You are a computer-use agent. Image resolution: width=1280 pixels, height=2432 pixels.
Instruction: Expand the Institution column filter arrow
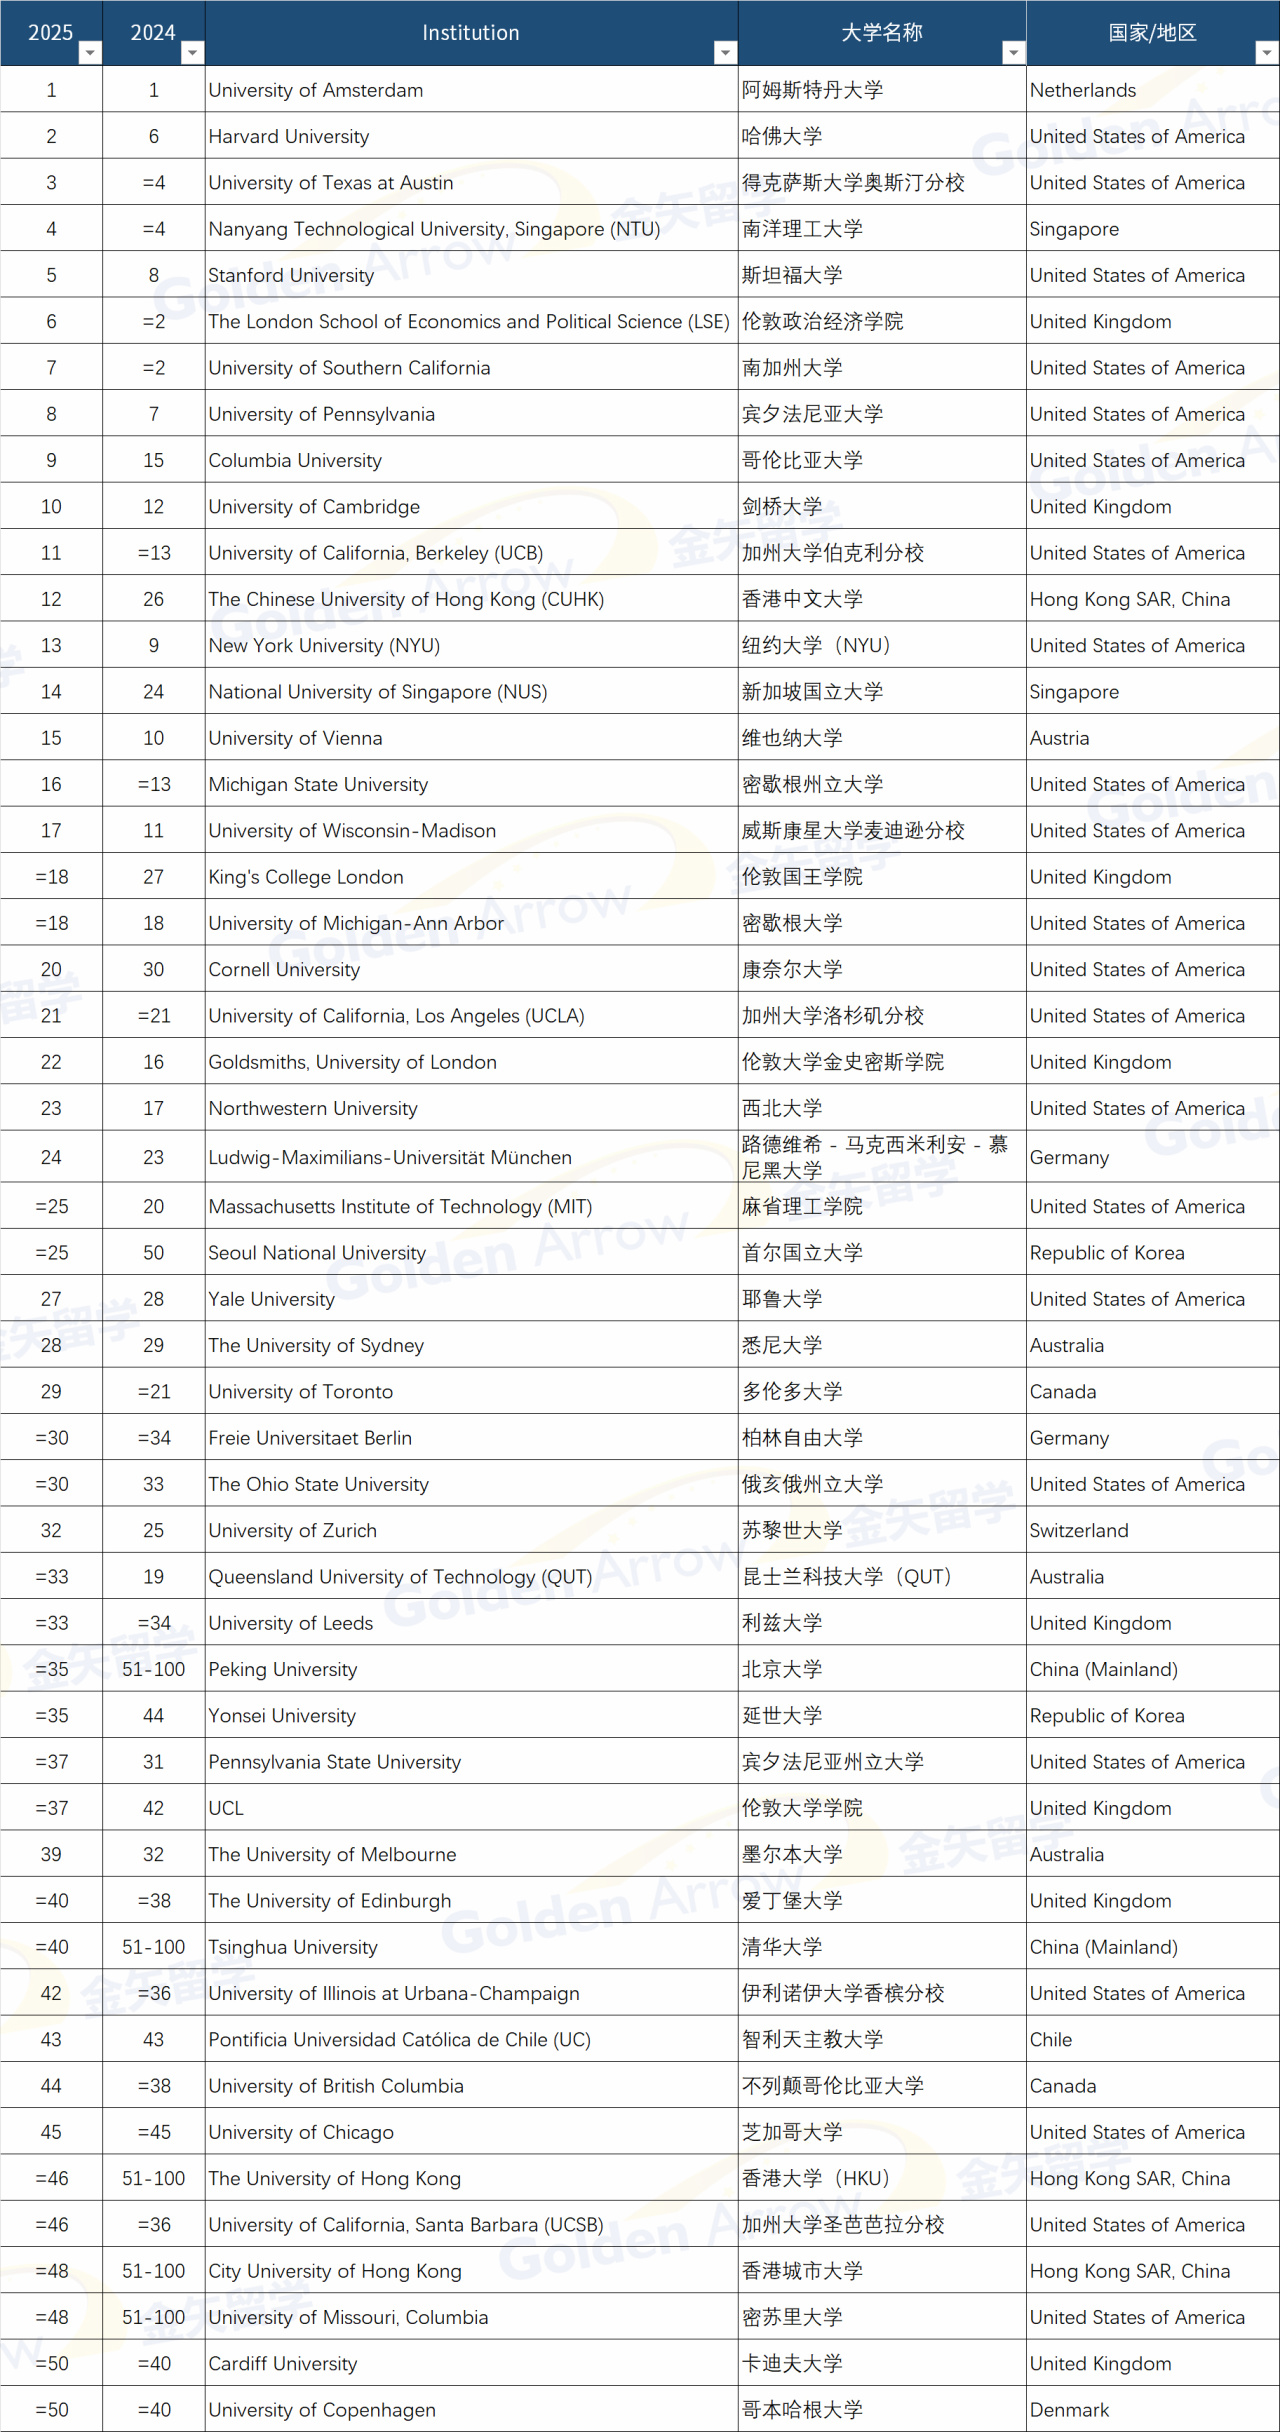[x=725, y=53]
